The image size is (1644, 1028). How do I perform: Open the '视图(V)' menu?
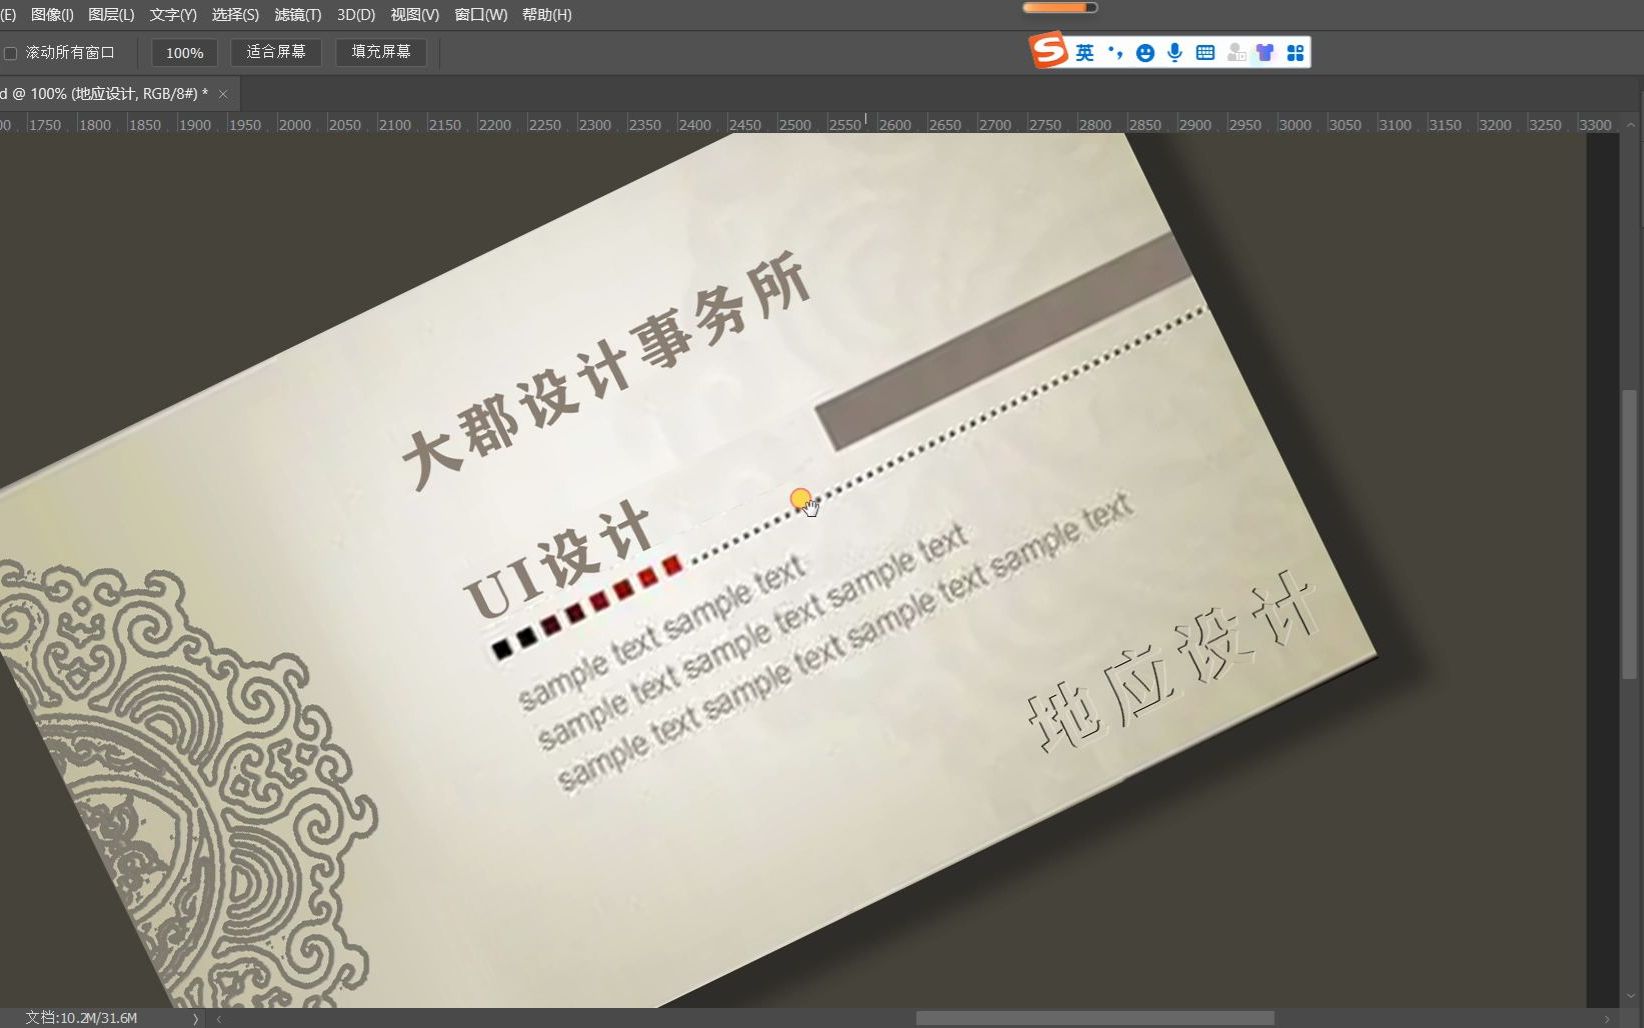click(x=415, y=15)
